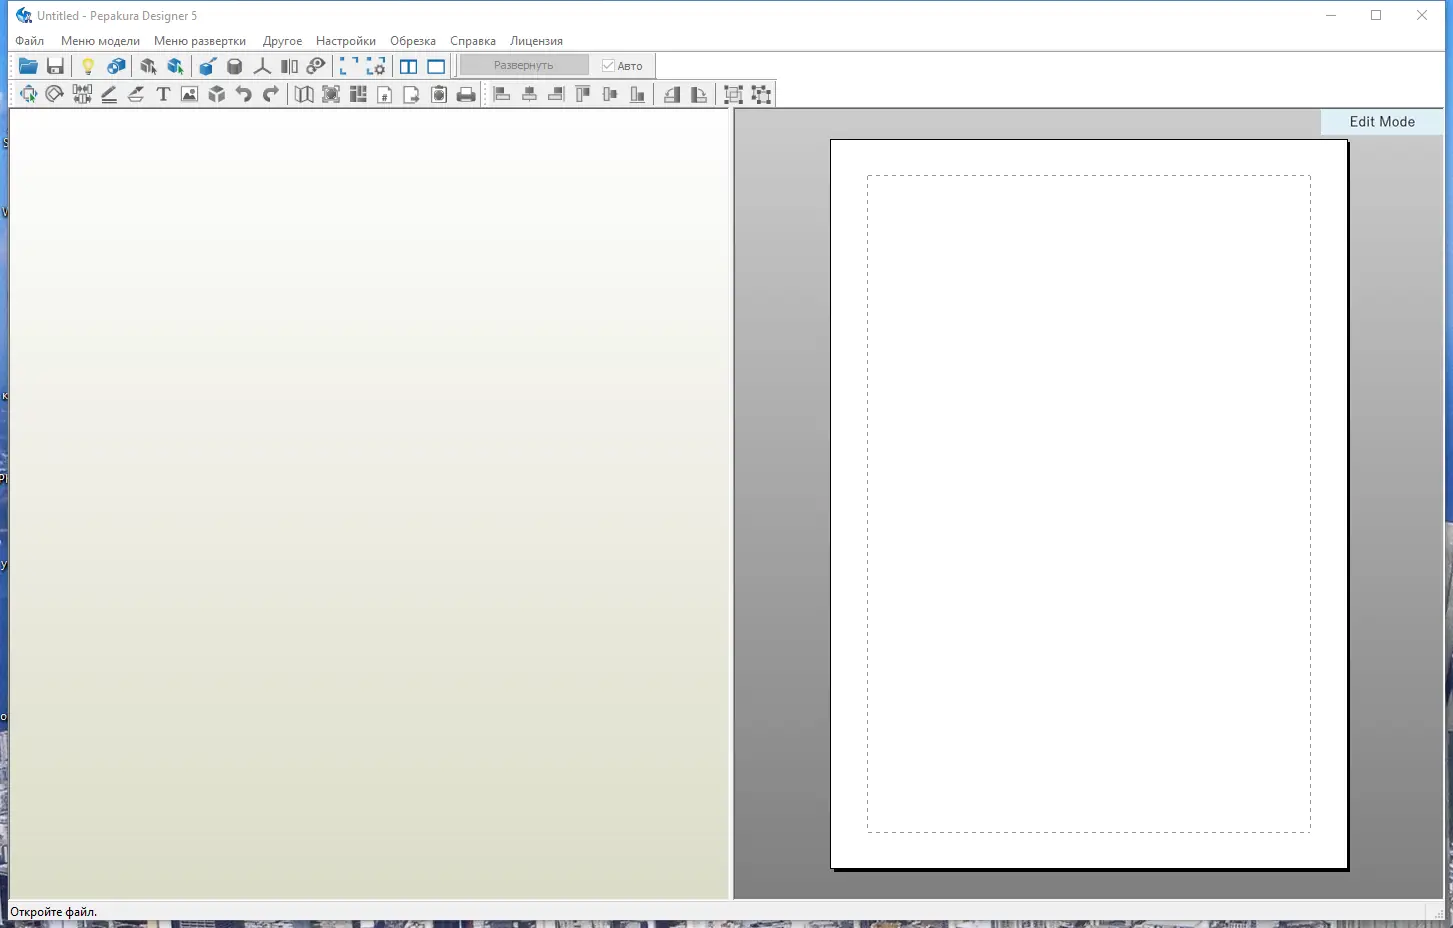Click the gray cylinder icon
The width and height of the screenshot is (1453, 928).
235,66
